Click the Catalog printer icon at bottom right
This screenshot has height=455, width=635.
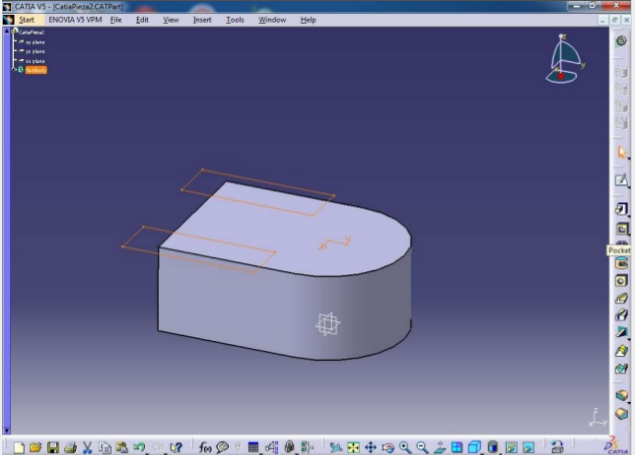[558, 447]
